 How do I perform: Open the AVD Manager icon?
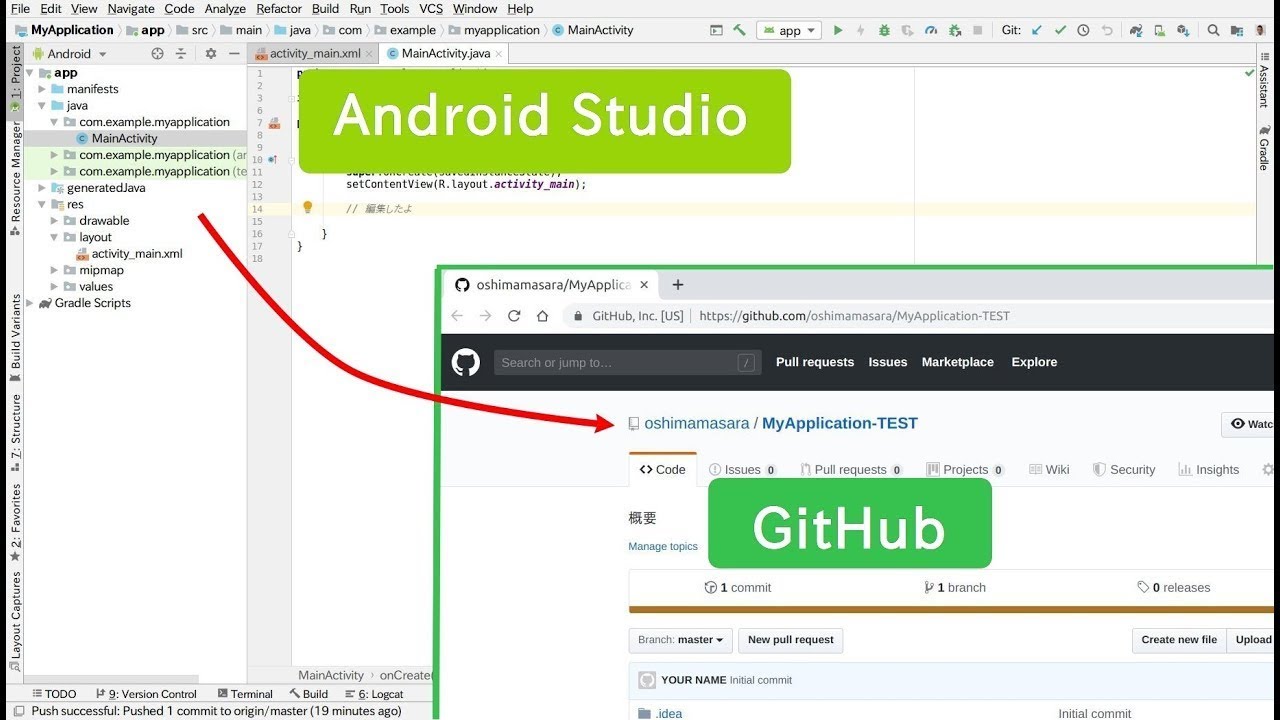coord(1159,30)
